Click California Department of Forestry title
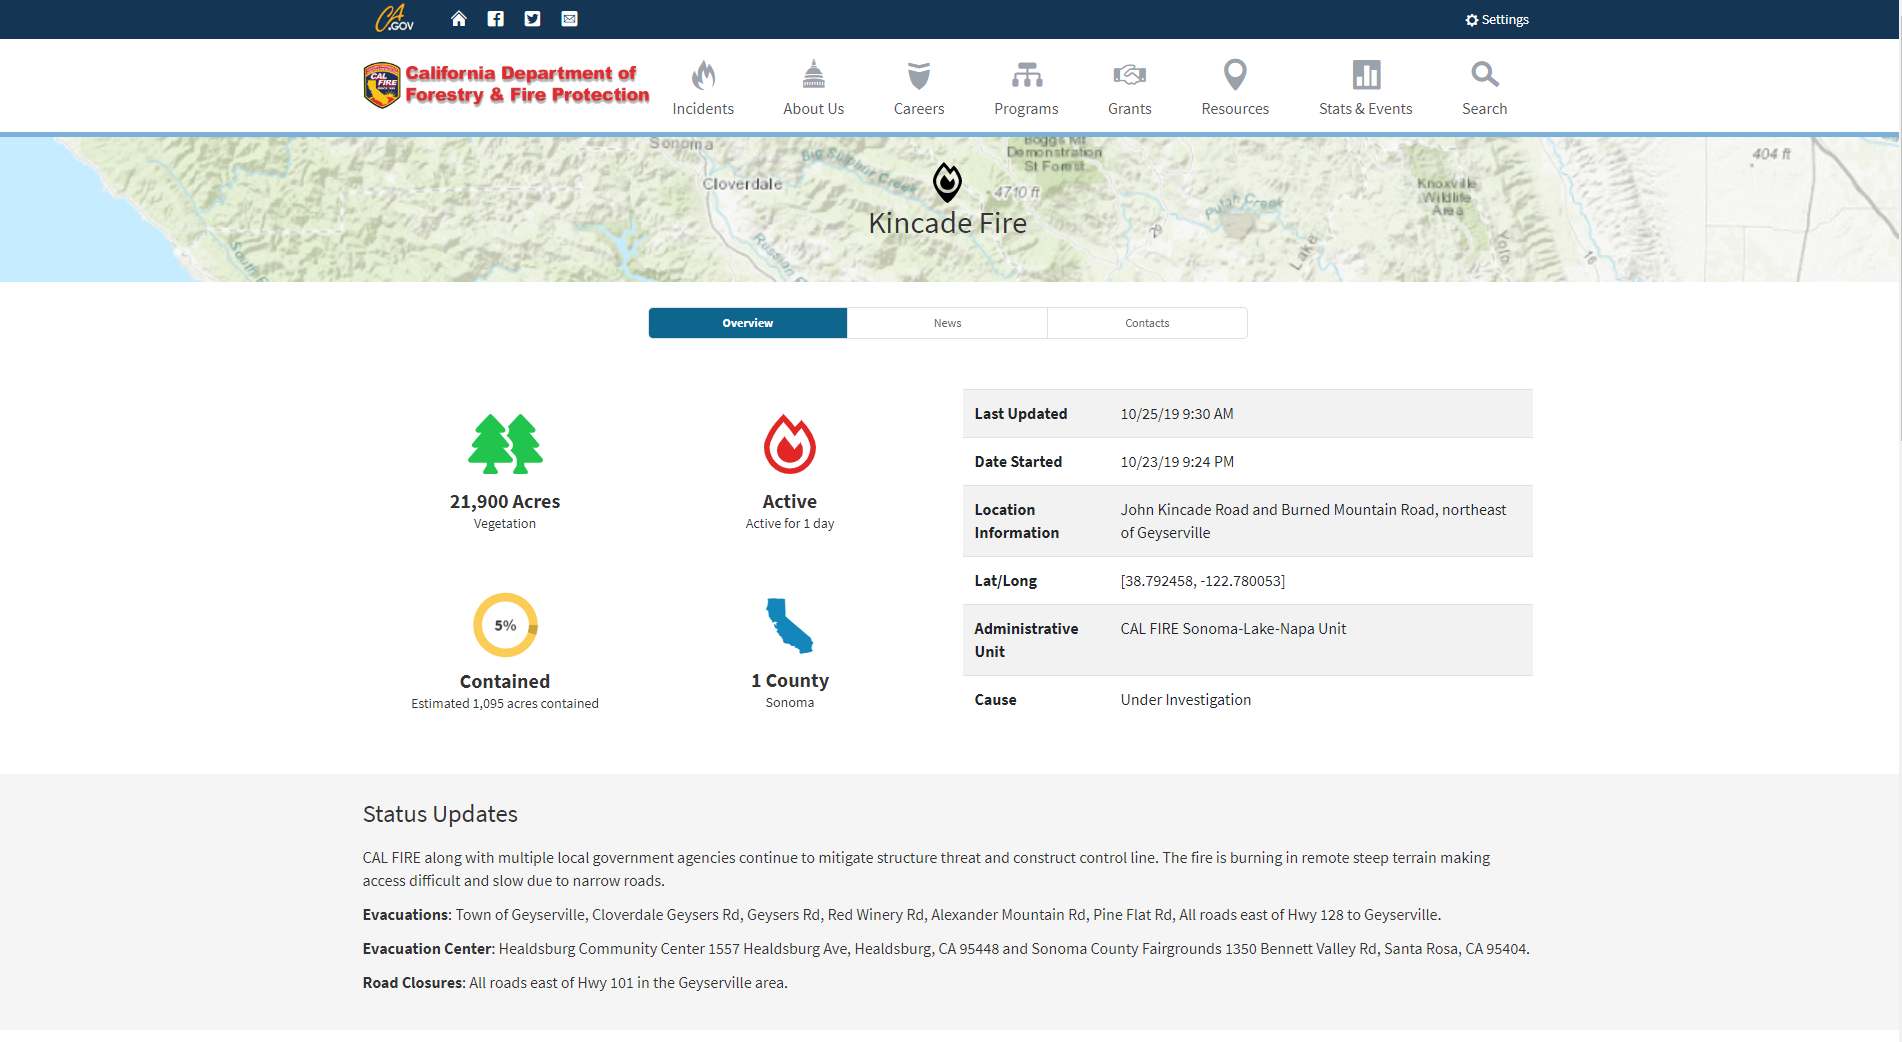The width and height of the screenshot is (1902, 1042). tap(527, 84)
